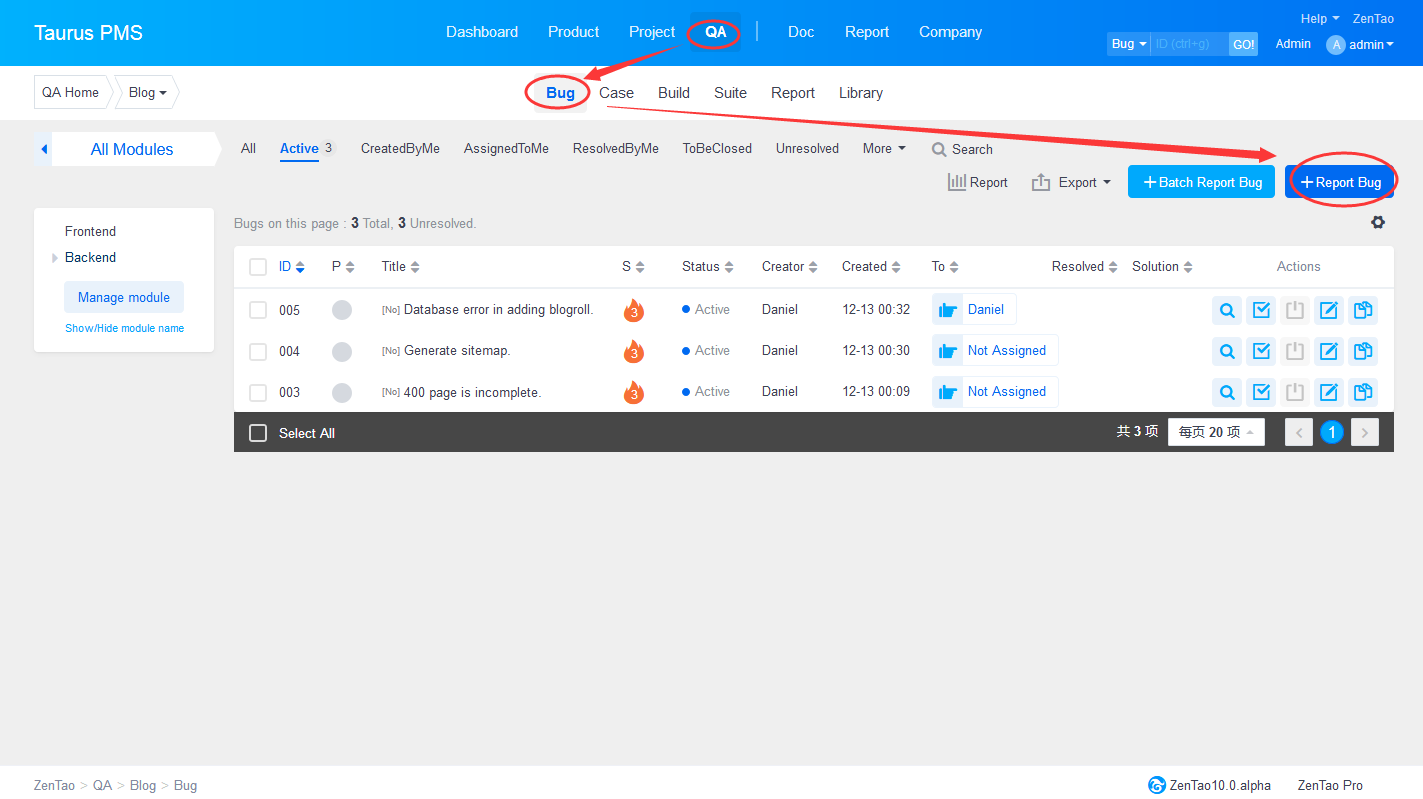Screen dimensions: 1423x799
Task: Open the Bug search type dropdown
Action: pos(1129,44)
